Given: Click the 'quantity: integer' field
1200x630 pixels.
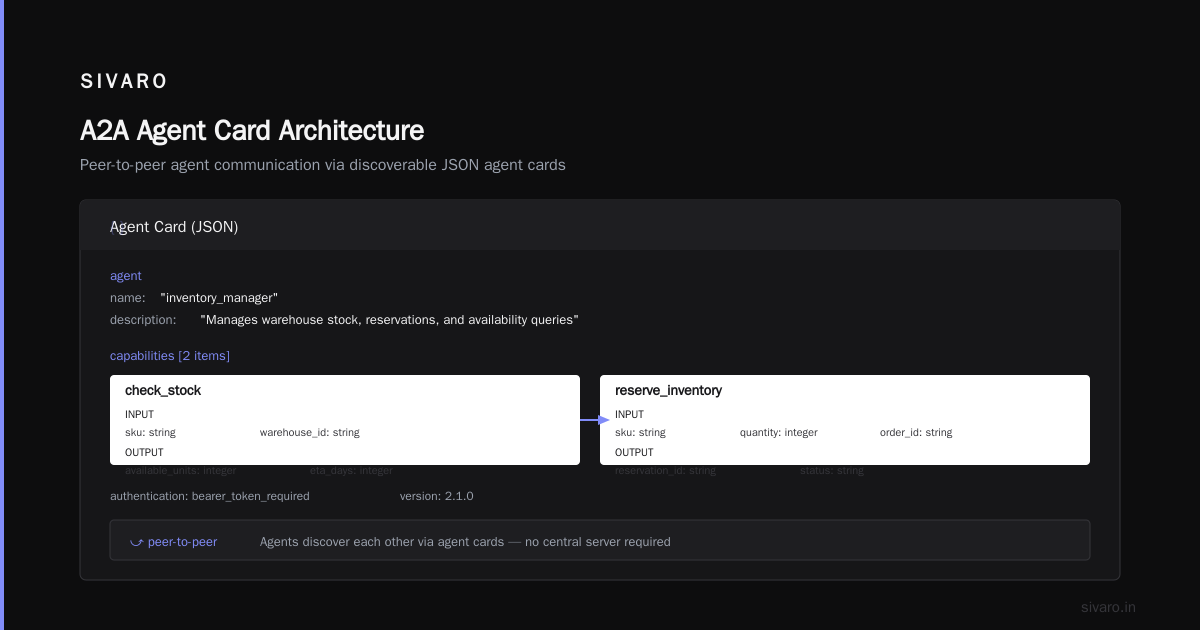Looking at the screenshot, I should (779, 433).
